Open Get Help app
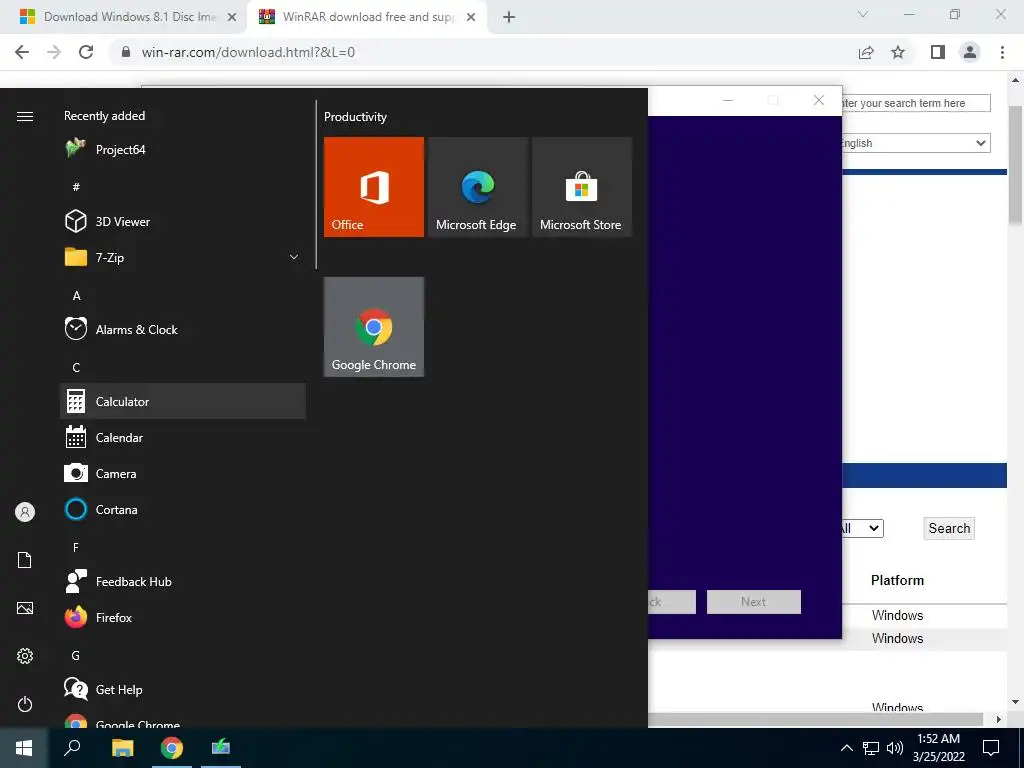The image size is (1024, 768). (x=183, y=689)
